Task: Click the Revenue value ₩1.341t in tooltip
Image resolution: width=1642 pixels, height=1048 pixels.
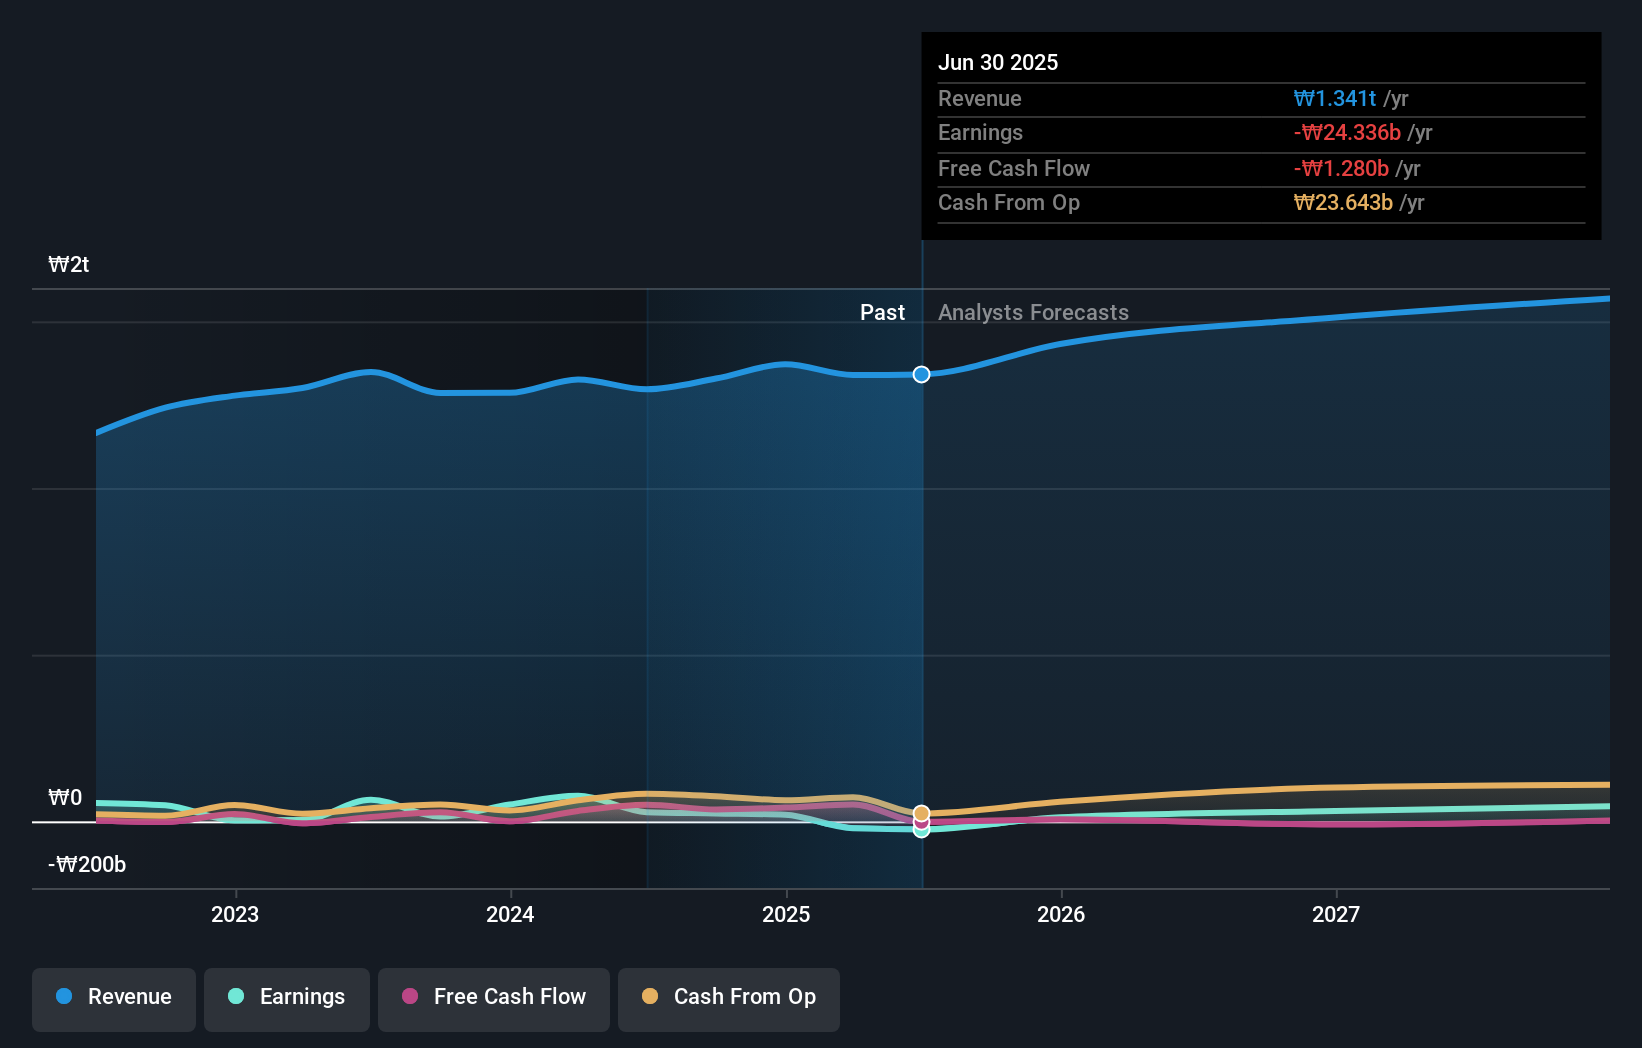Action: click(1338, 98)
